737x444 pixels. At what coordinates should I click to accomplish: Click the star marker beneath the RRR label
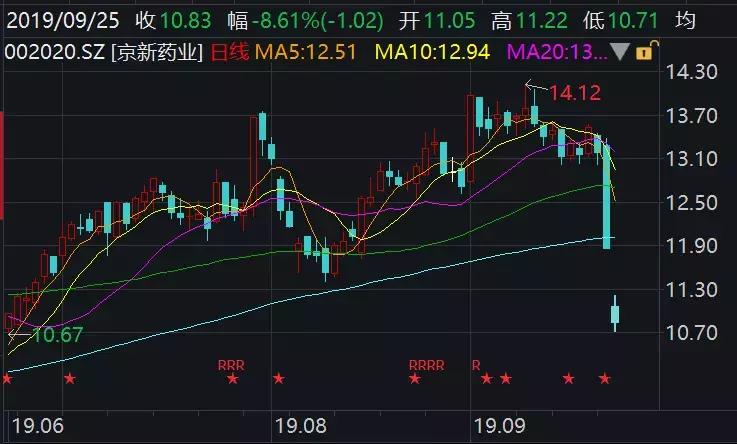[x=233, y=378]
